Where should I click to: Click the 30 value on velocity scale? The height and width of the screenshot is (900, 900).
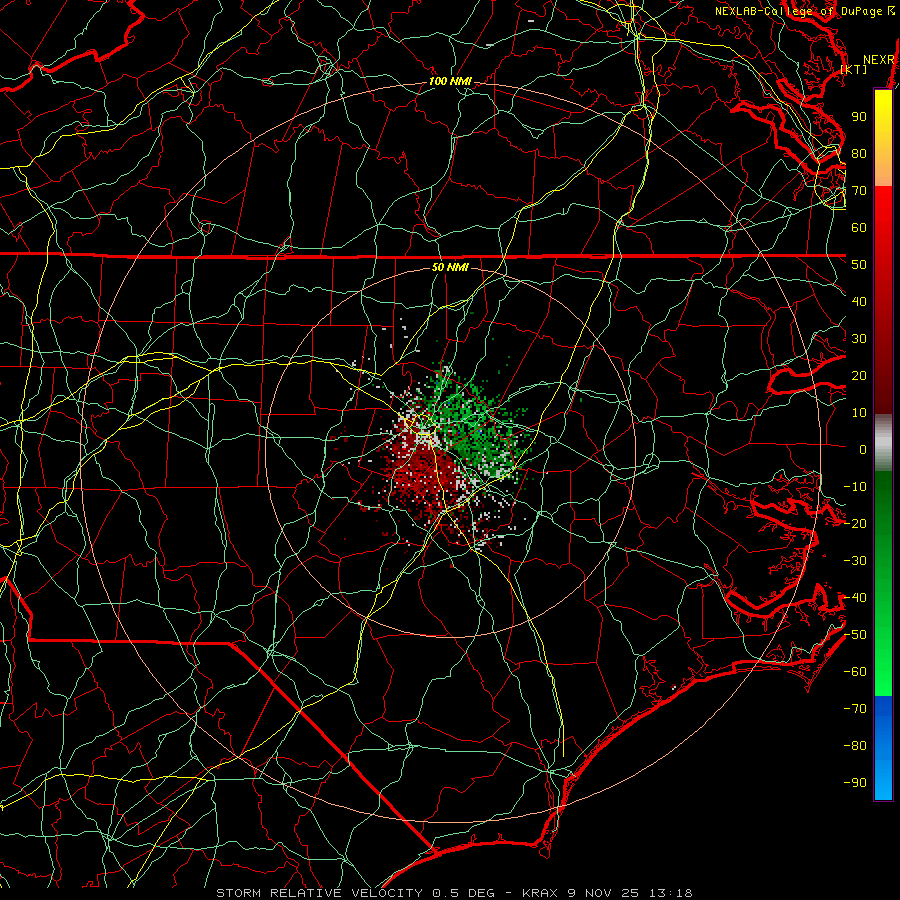tap(859, 339)
